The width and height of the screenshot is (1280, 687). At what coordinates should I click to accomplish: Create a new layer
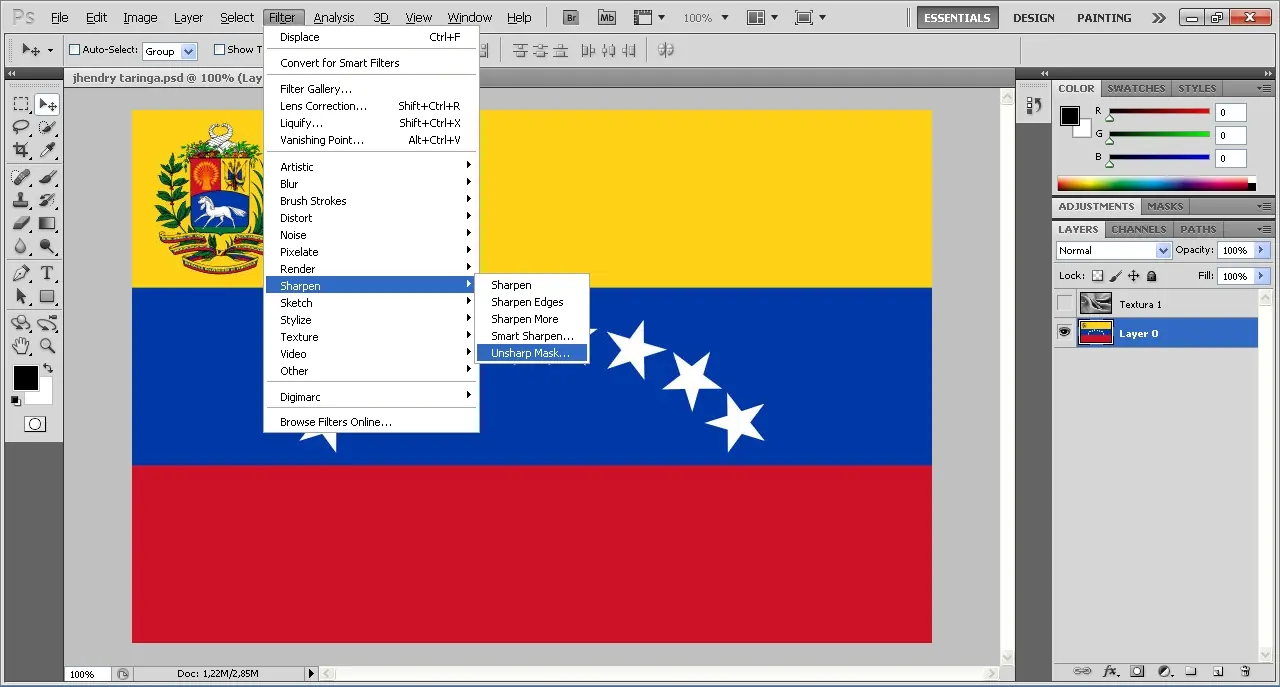pos(1218,671)
